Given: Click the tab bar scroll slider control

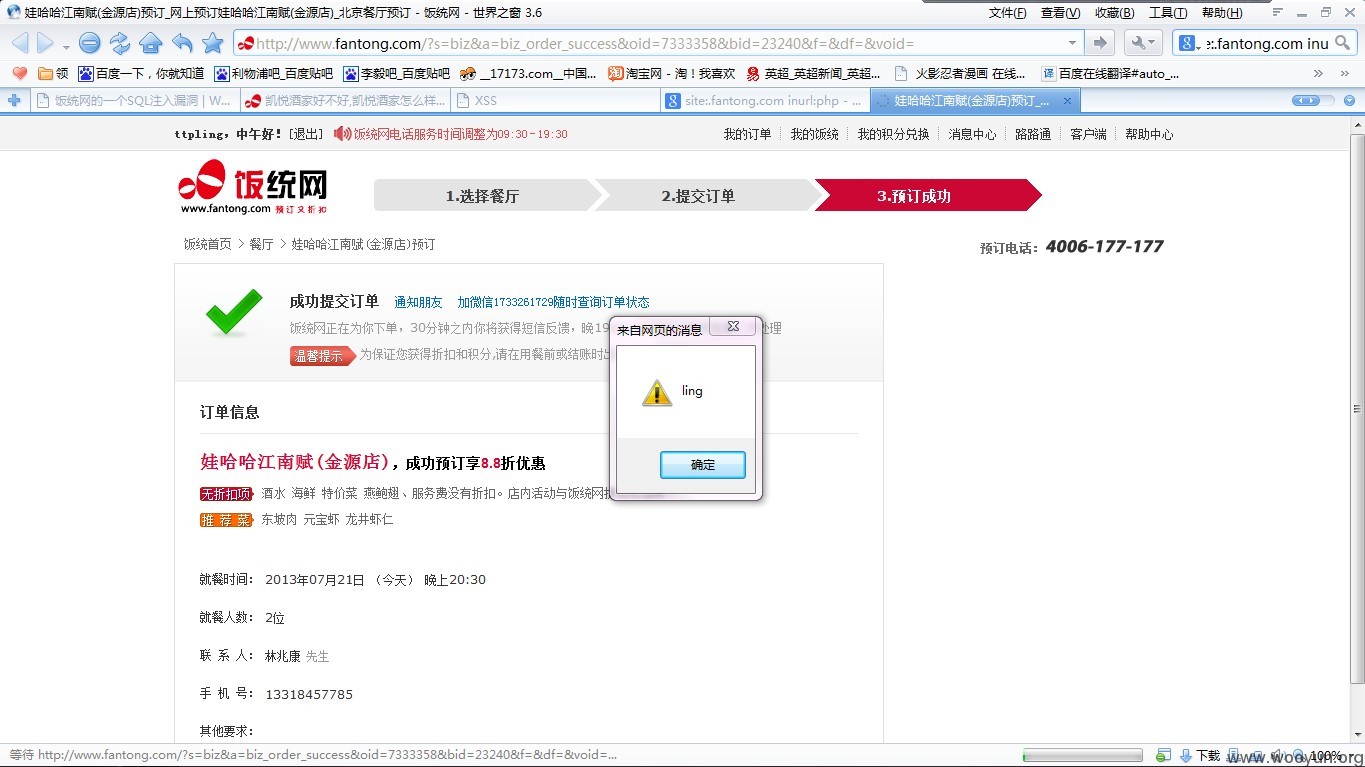Looking at the screenshot, I should click(1313, 101).
